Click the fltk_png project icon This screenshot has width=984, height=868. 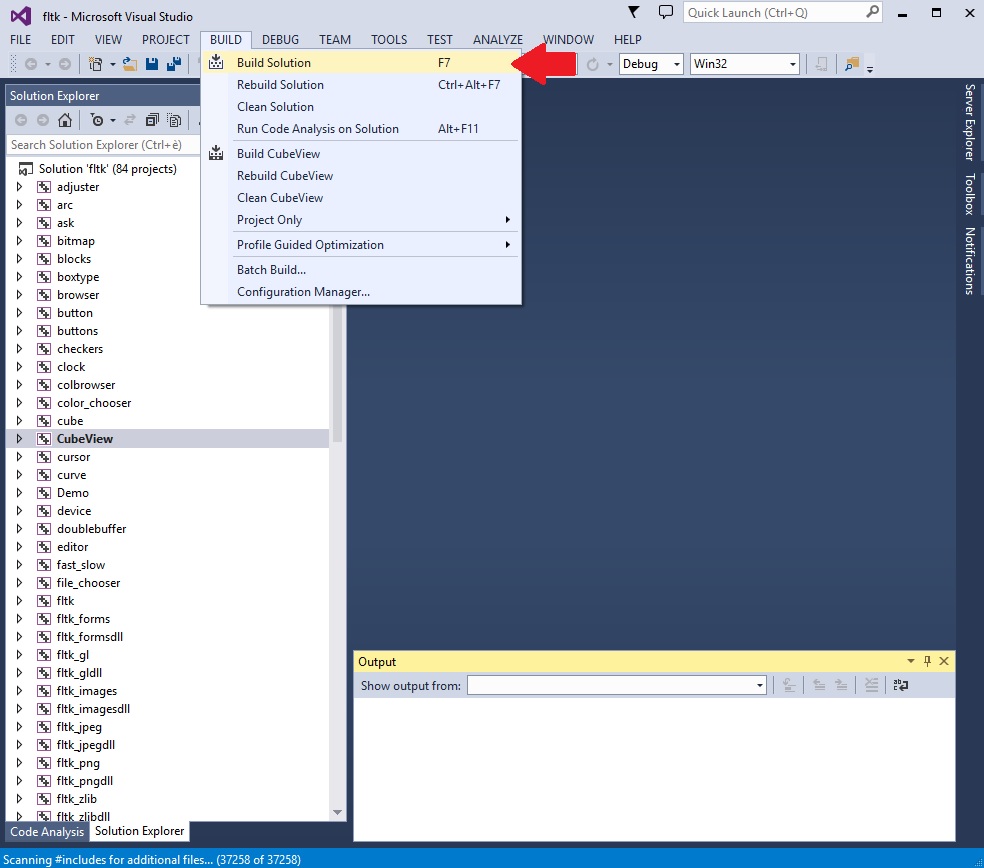pos(44,763)
